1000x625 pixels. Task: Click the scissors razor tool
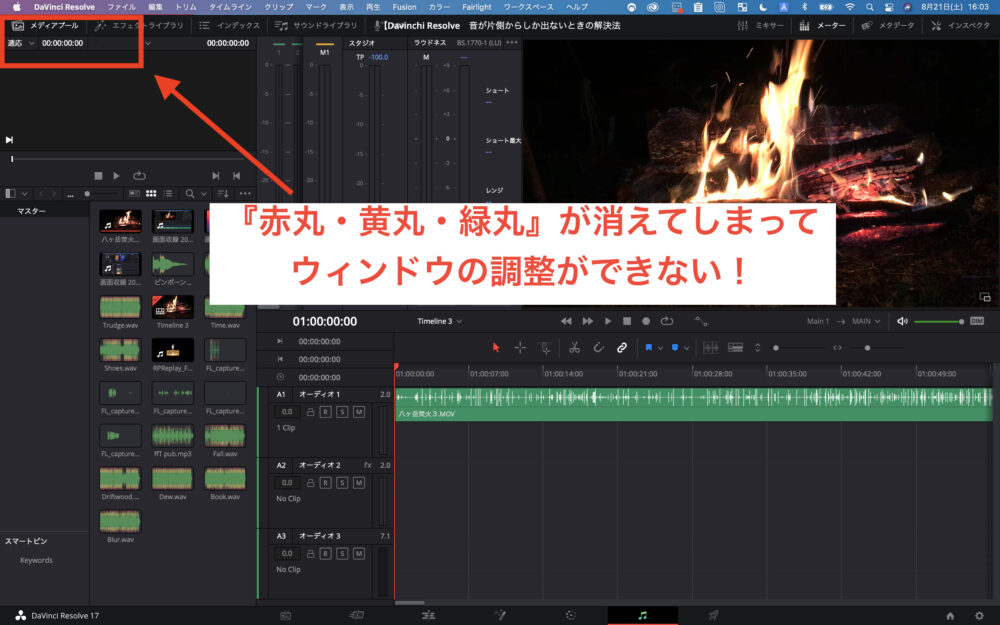tap(574, 348)
